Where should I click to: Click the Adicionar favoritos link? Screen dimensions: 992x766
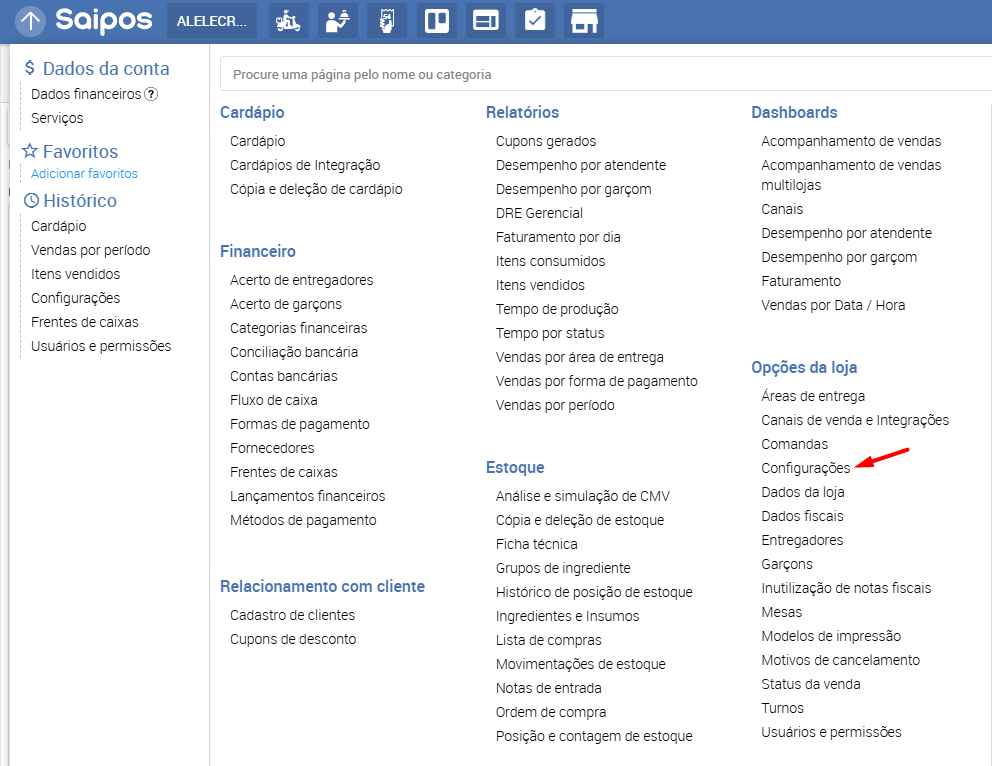tap(84, 174)
